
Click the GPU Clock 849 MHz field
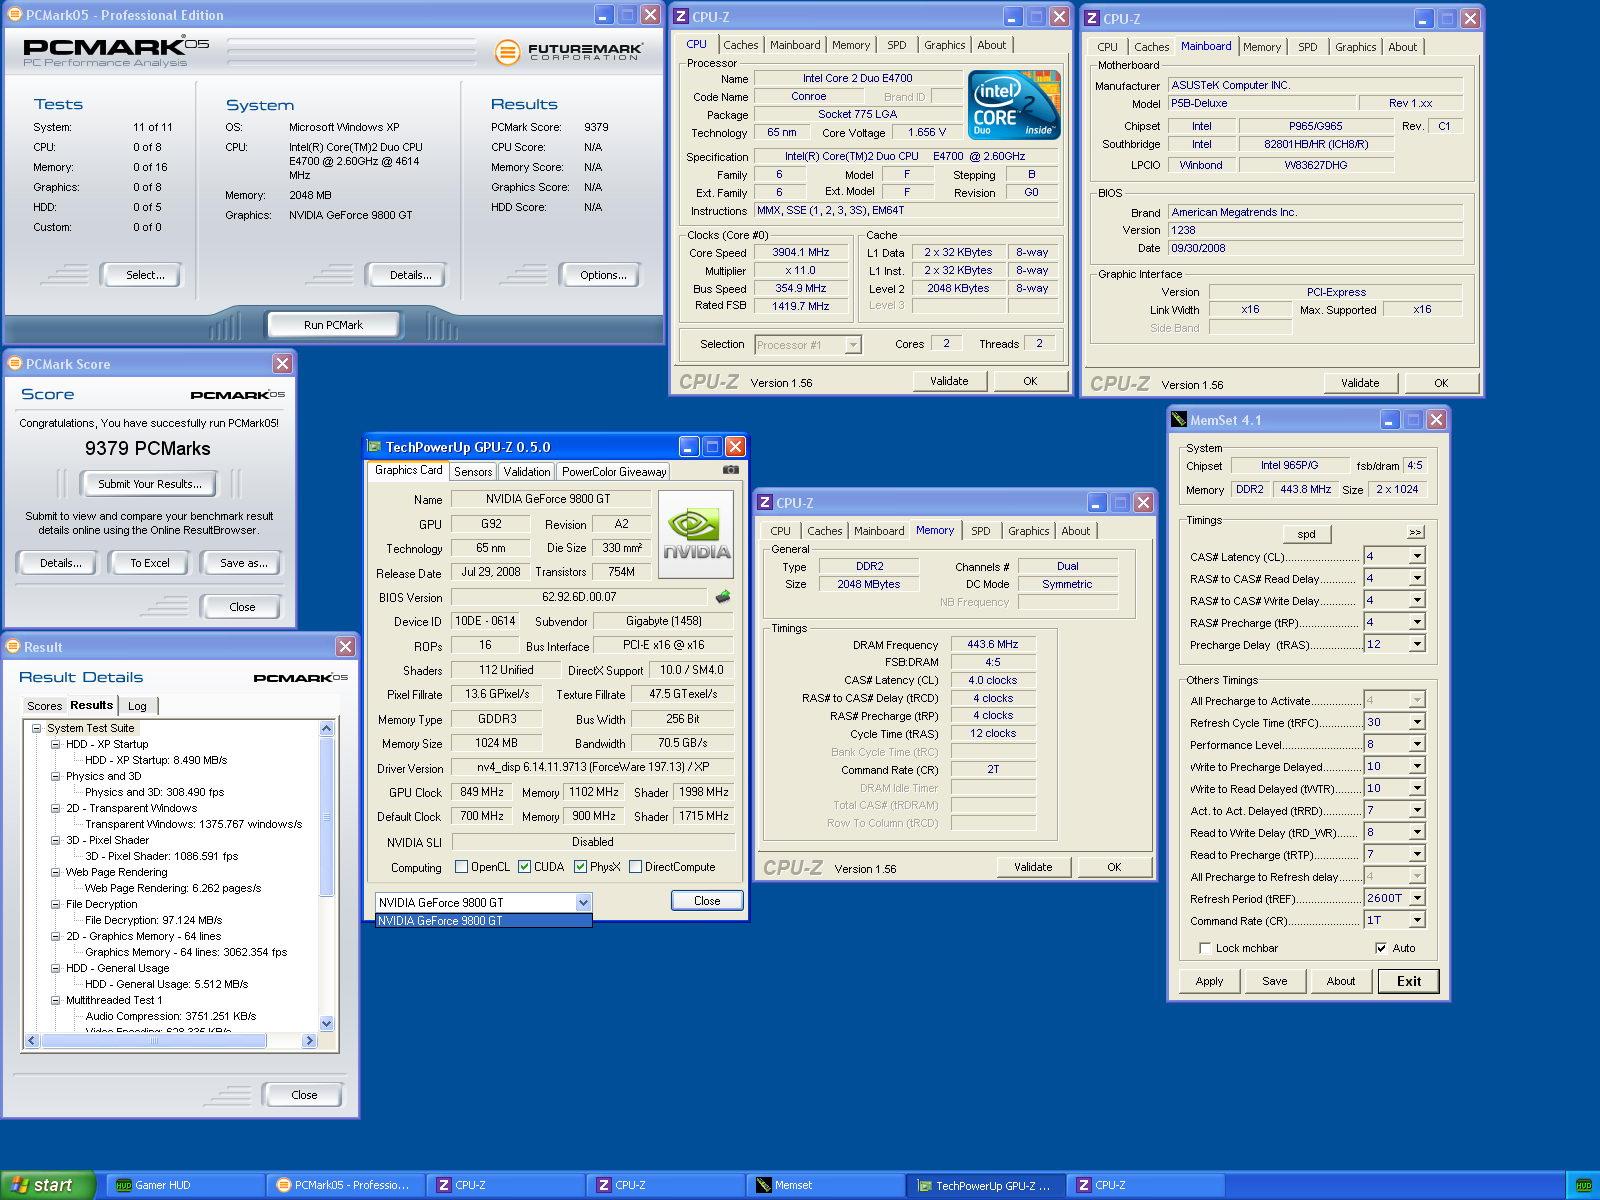[480, 792]
